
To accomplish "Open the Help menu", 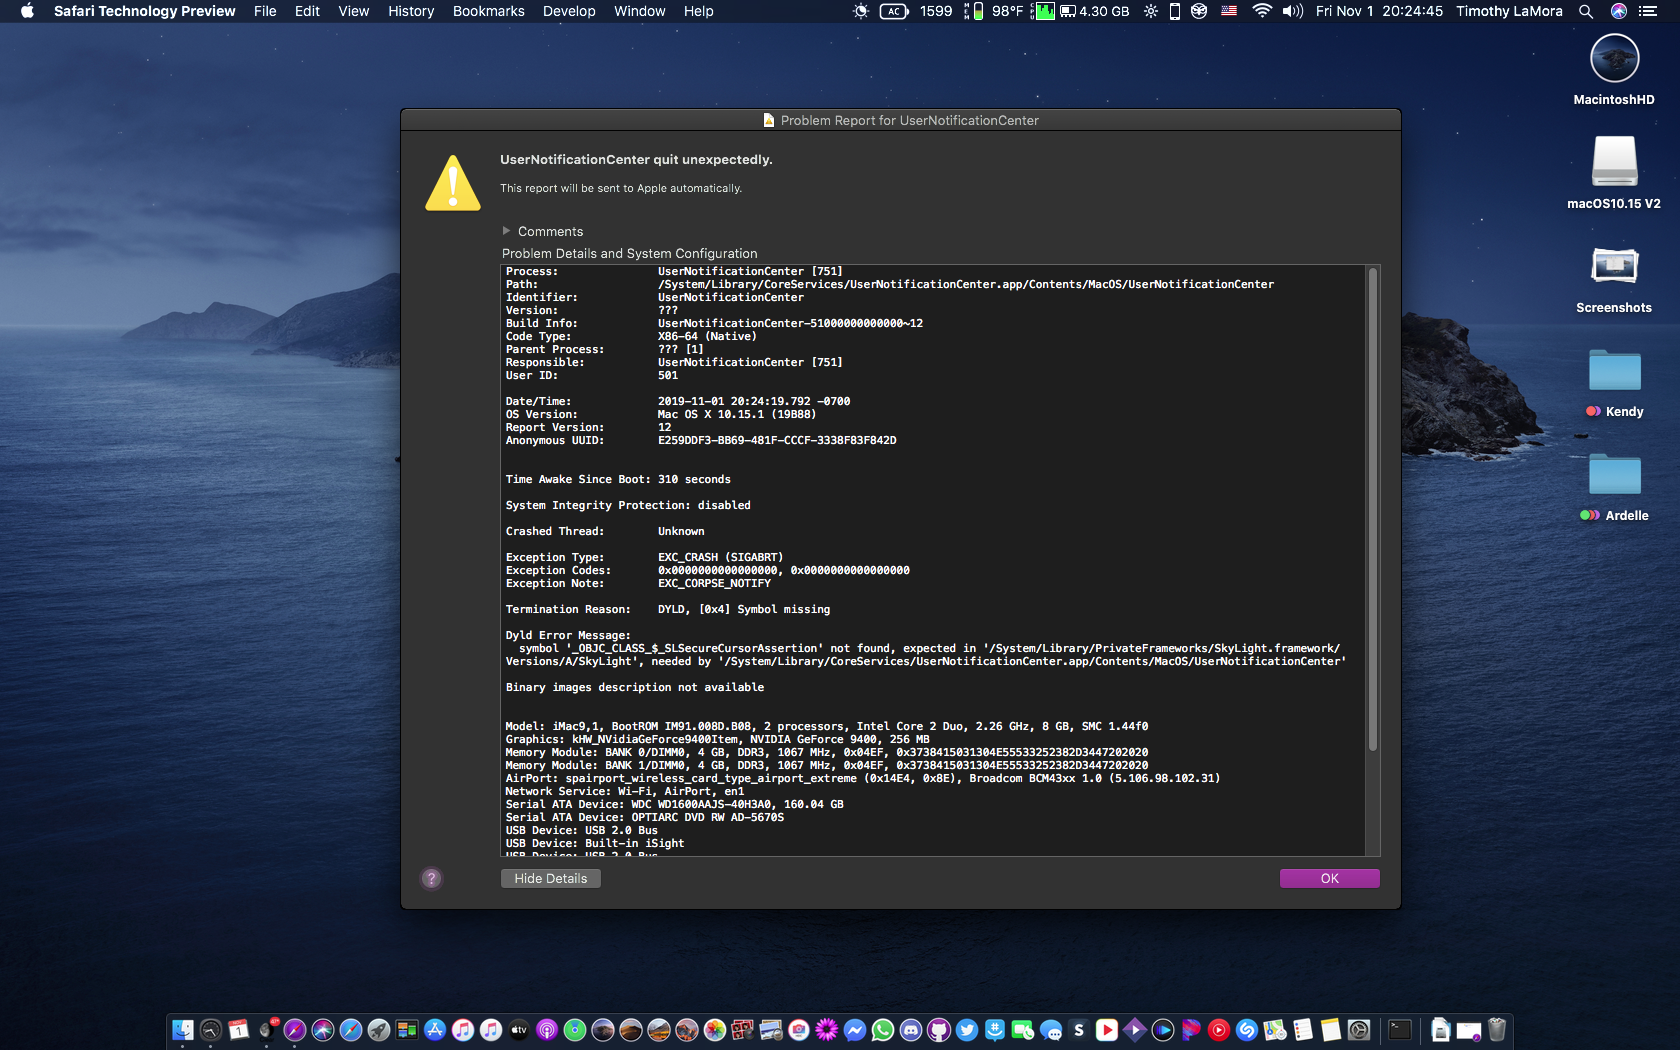I will [x=699, y=11].
